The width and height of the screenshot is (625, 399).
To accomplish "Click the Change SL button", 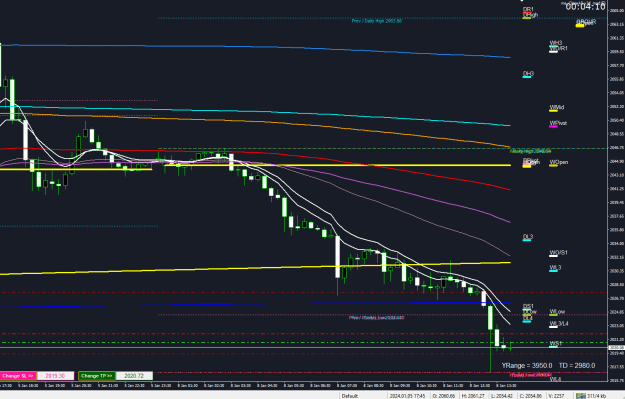I will [x=18, y=376].
